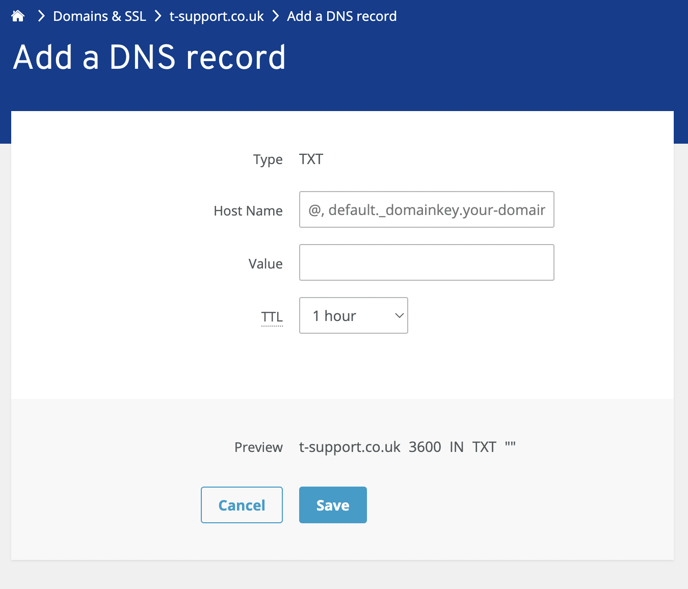Go to the home icon in breadcrumb

click(x=18, y=16)
